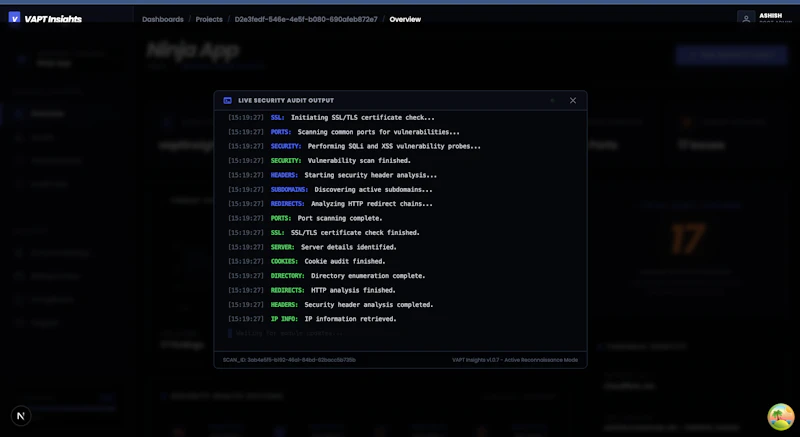Screen dimensions: 800x437
Task: Click the island avatar icon in bottom corner
Action: point(781,417)
